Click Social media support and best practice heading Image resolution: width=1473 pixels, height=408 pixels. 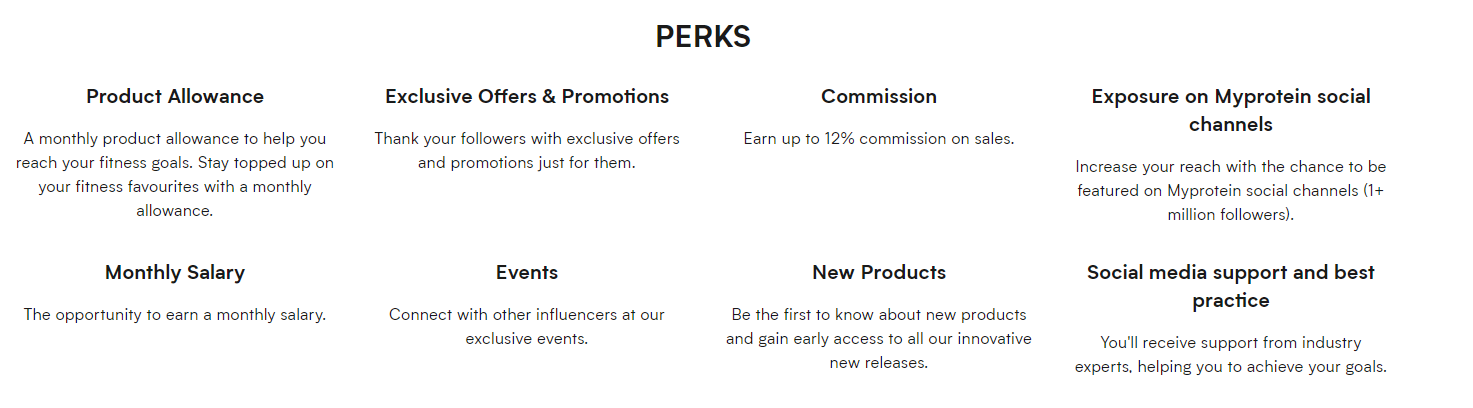point(1231,287)
